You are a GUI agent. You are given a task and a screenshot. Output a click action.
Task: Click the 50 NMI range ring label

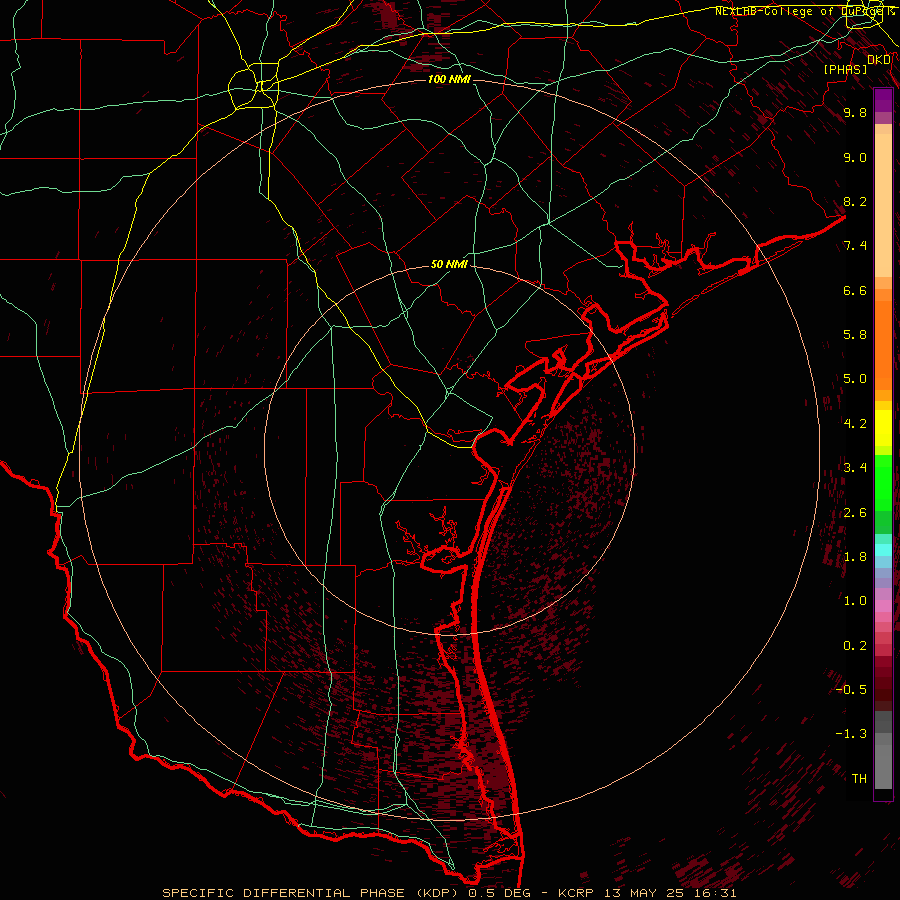pos(449,265)
